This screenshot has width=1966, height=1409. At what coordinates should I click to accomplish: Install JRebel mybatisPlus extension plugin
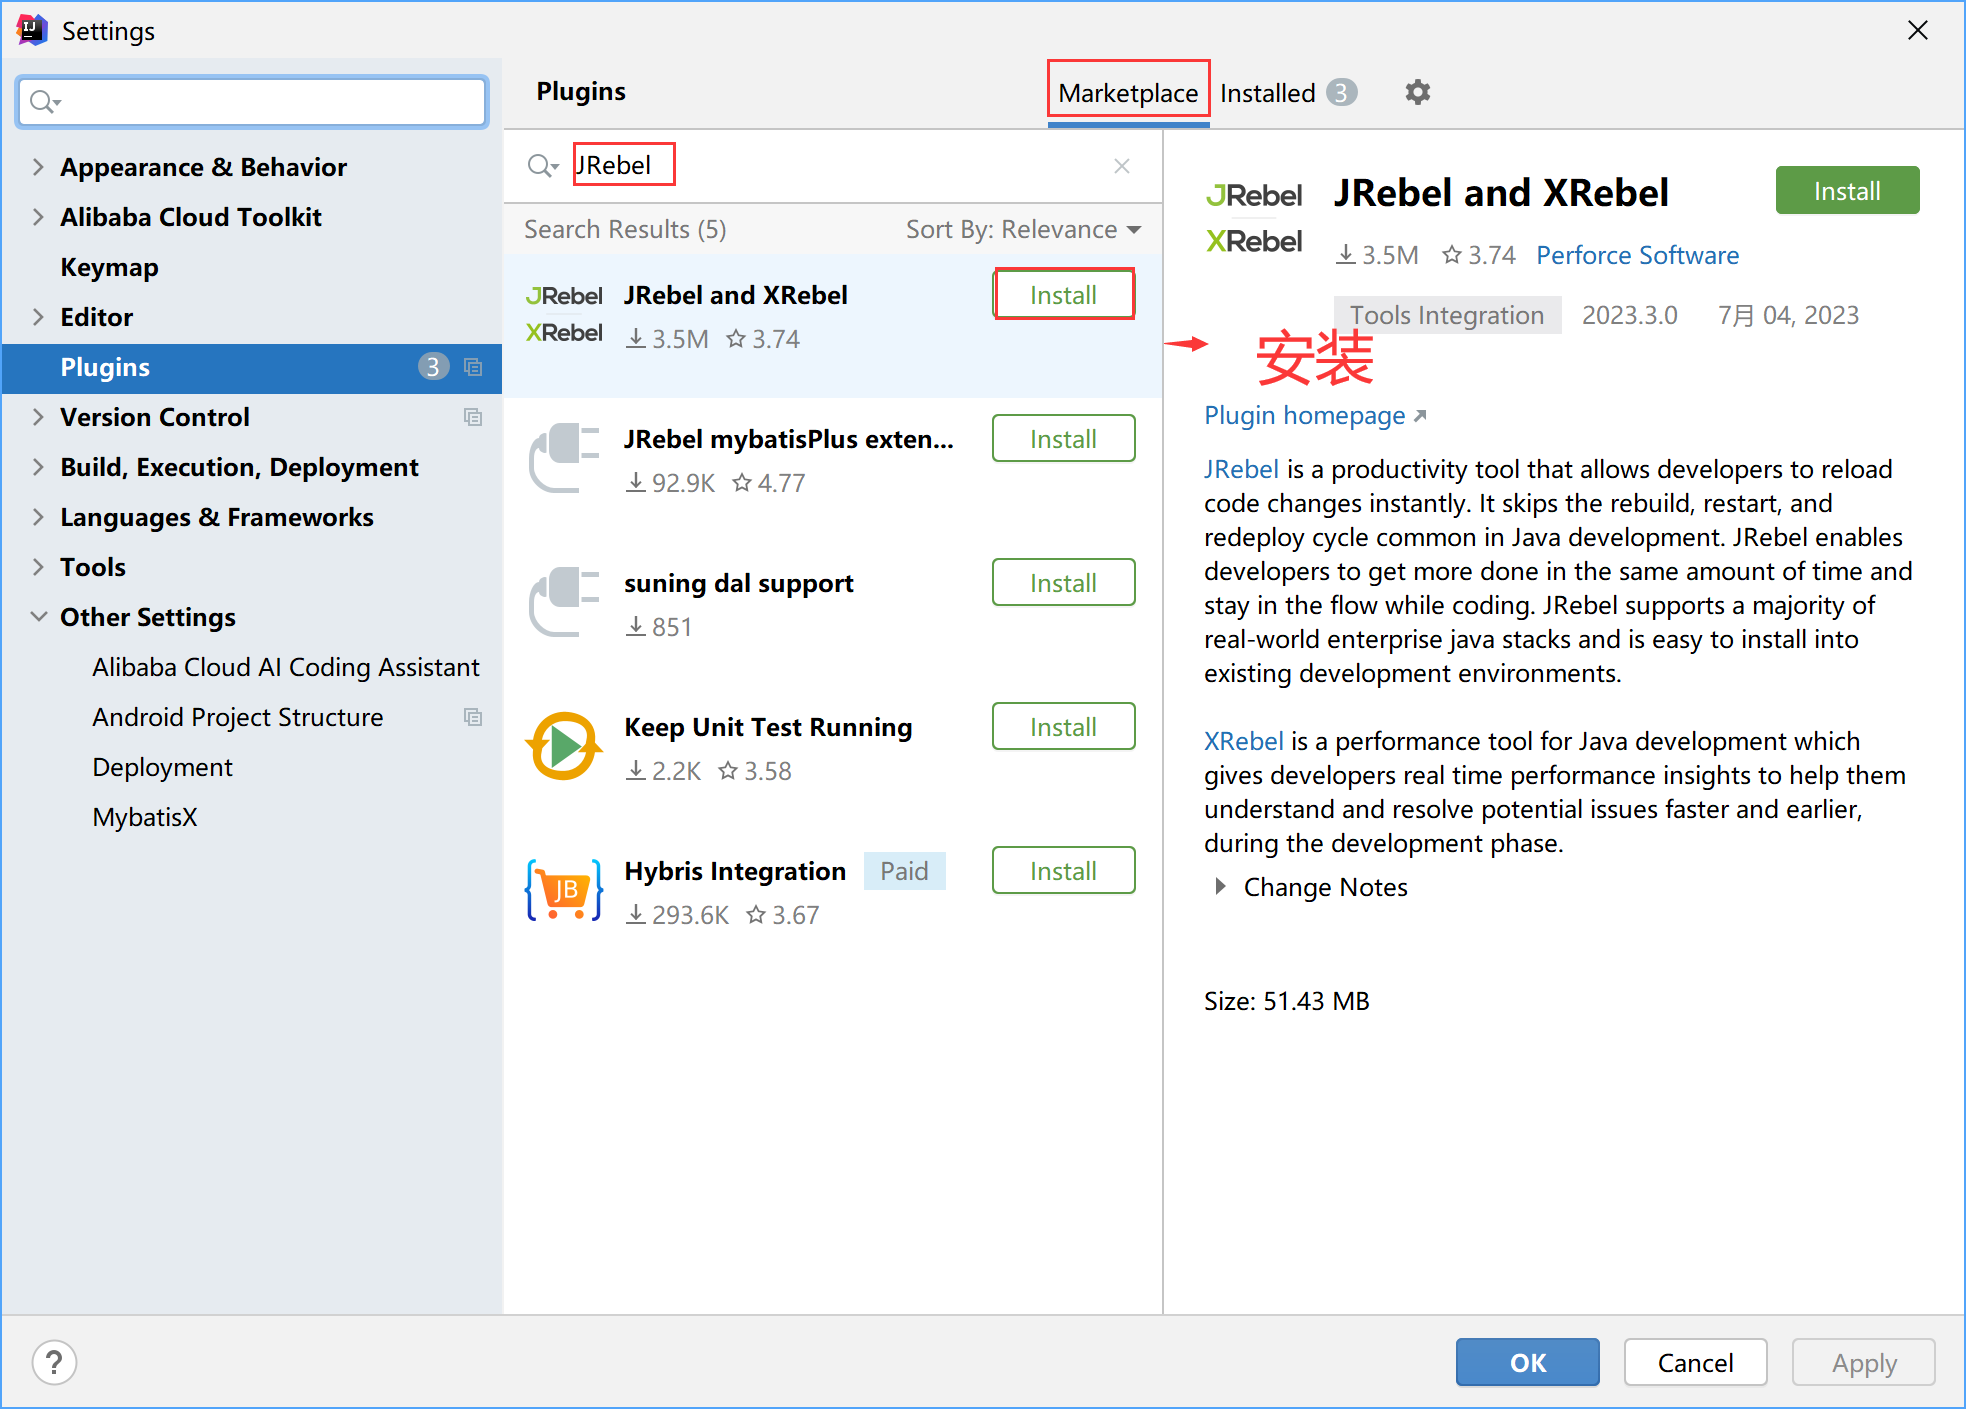pos(1063,439)
